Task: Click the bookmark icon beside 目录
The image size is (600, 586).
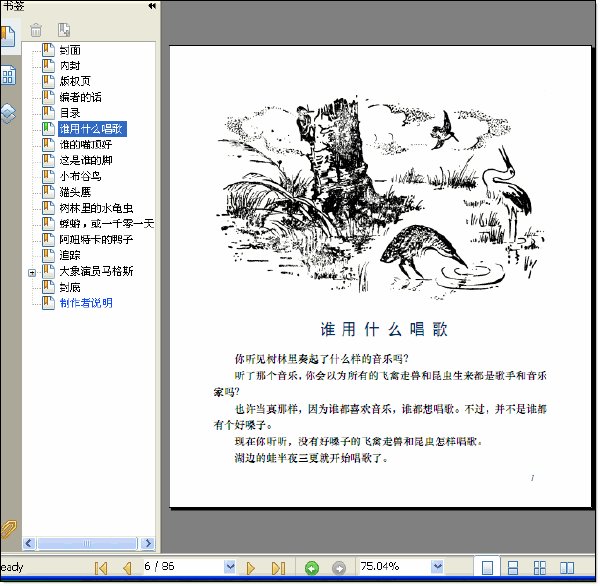Action: (x=48, y=113)
